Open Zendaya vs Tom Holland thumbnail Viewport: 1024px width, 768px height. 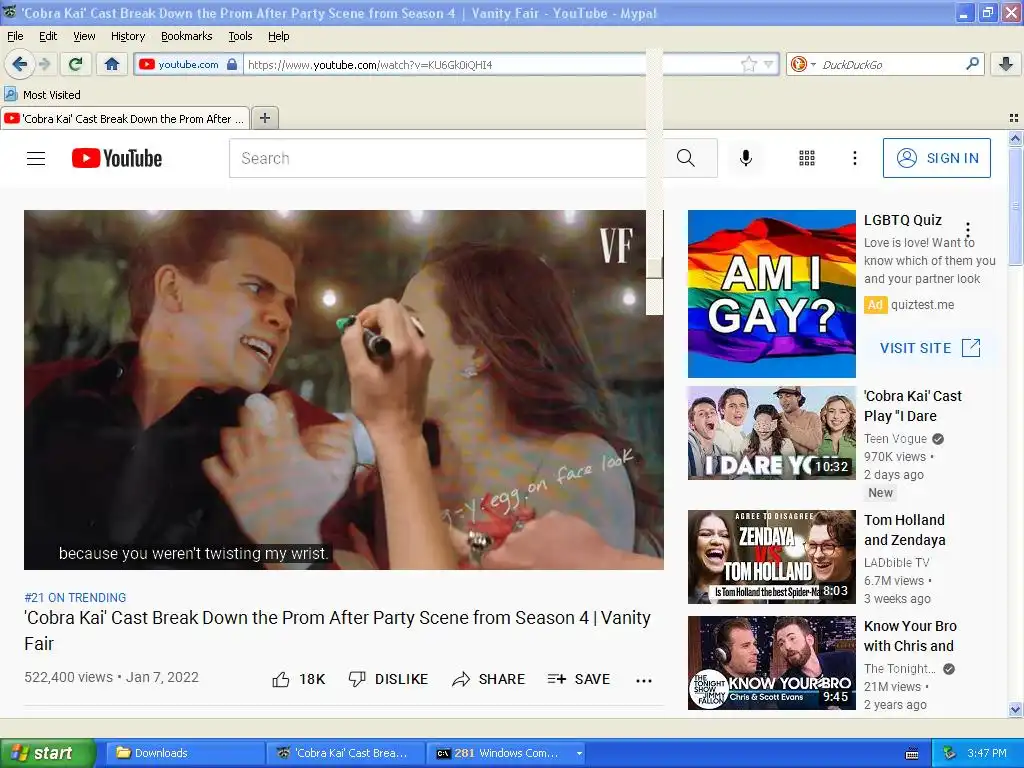pyautogui.click(x=771, y=556)
